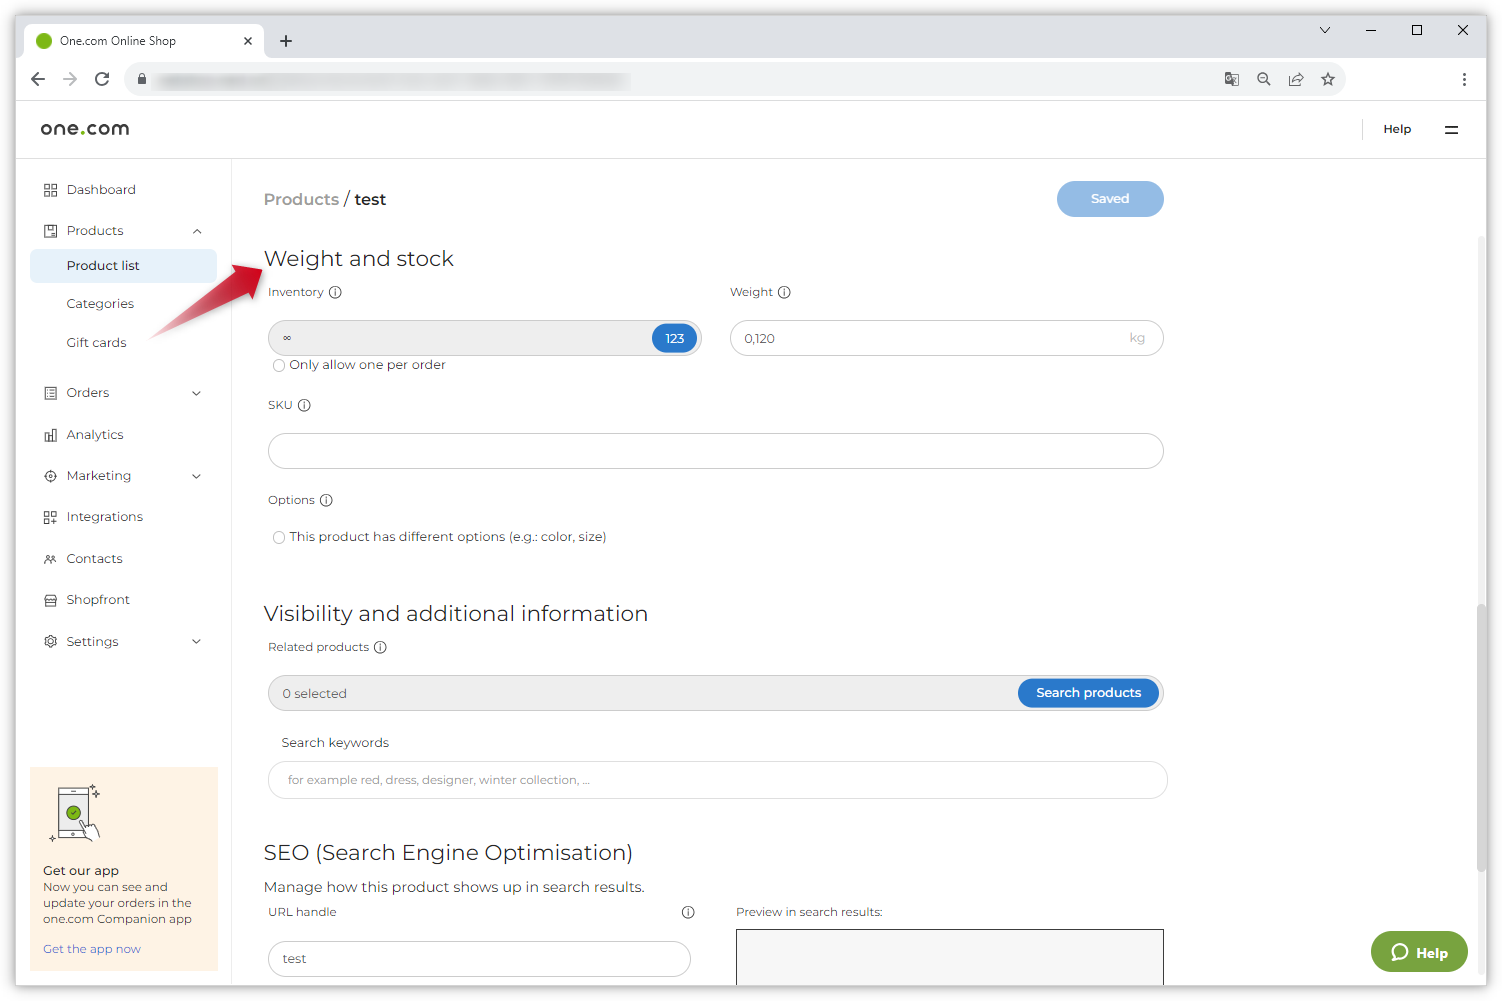This screenshot has width=1502, height=1001.
Task: Click the URL handle info icon
Action: point(688,912)
